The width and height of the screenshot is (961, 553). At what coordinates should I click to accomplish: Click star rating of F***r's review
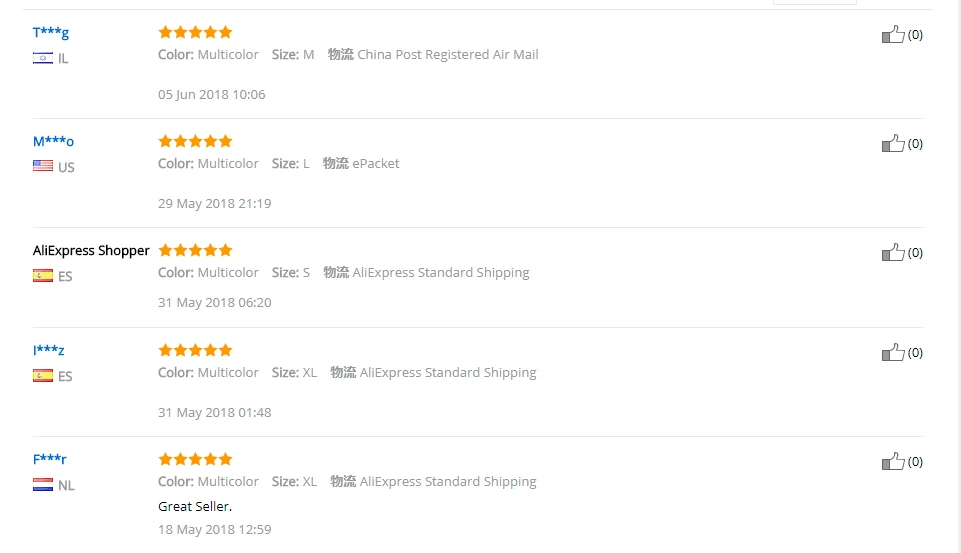pos(196,459)
